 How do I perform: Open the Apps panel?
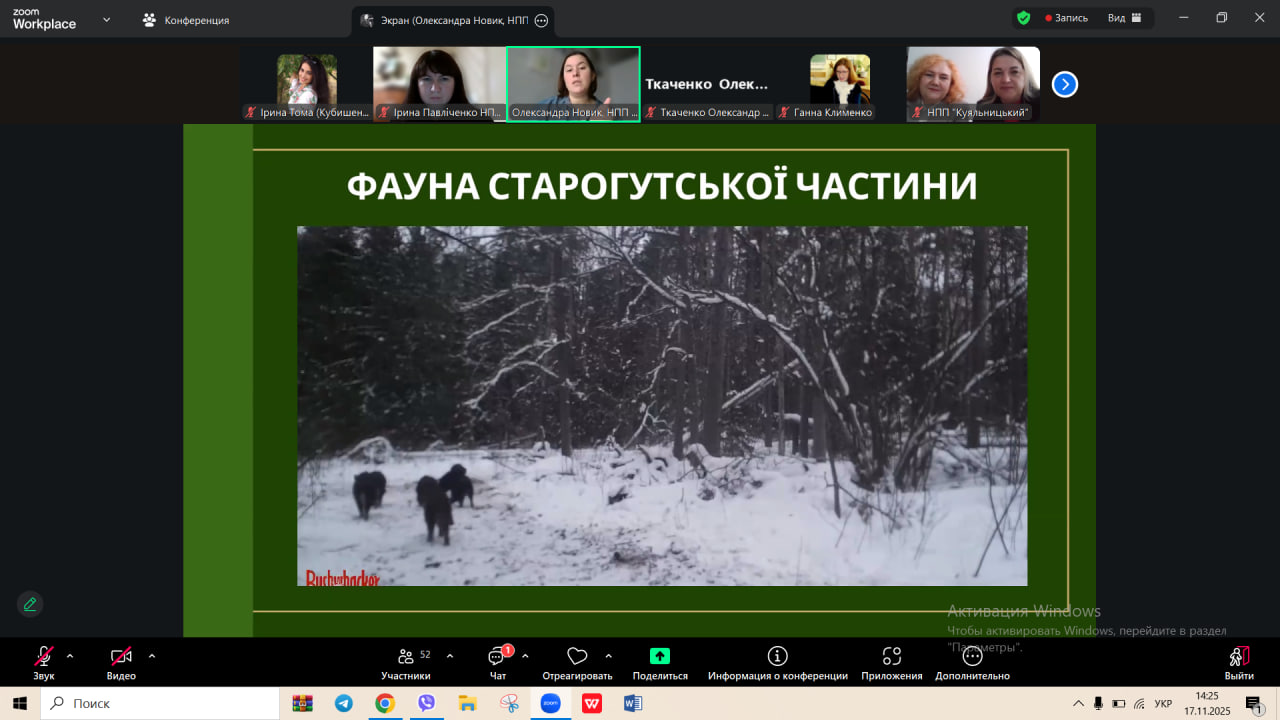pos(891,656)
